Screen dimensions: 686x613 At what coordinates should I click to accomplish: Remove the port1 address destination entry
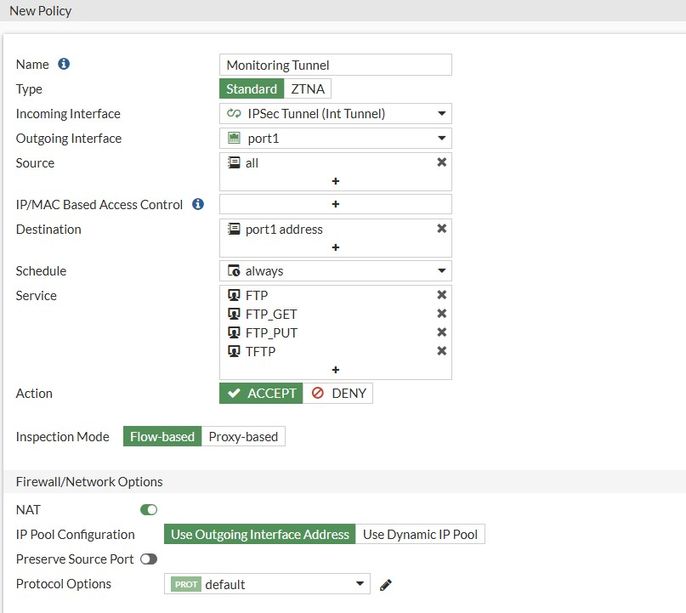tap(441, 229)
